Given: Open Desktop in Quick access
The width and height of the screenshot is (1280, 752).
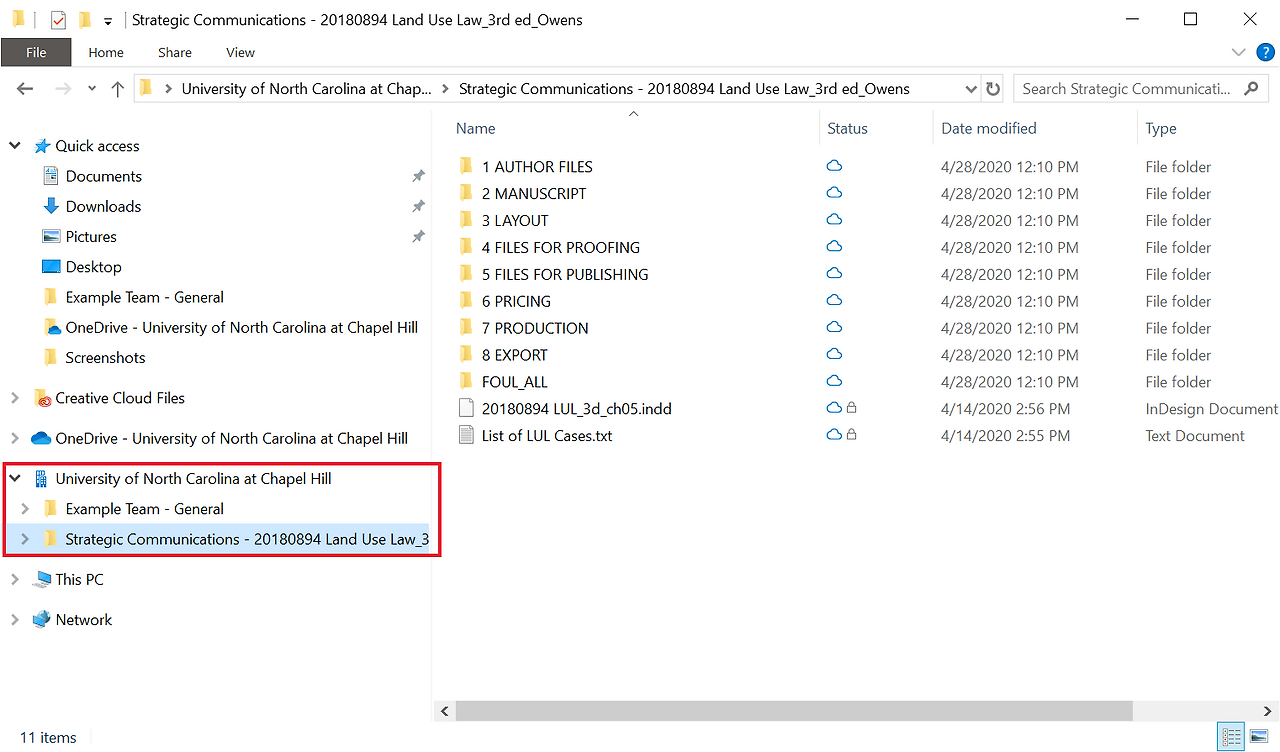Looking at the screenshot, I should (93, 267).
